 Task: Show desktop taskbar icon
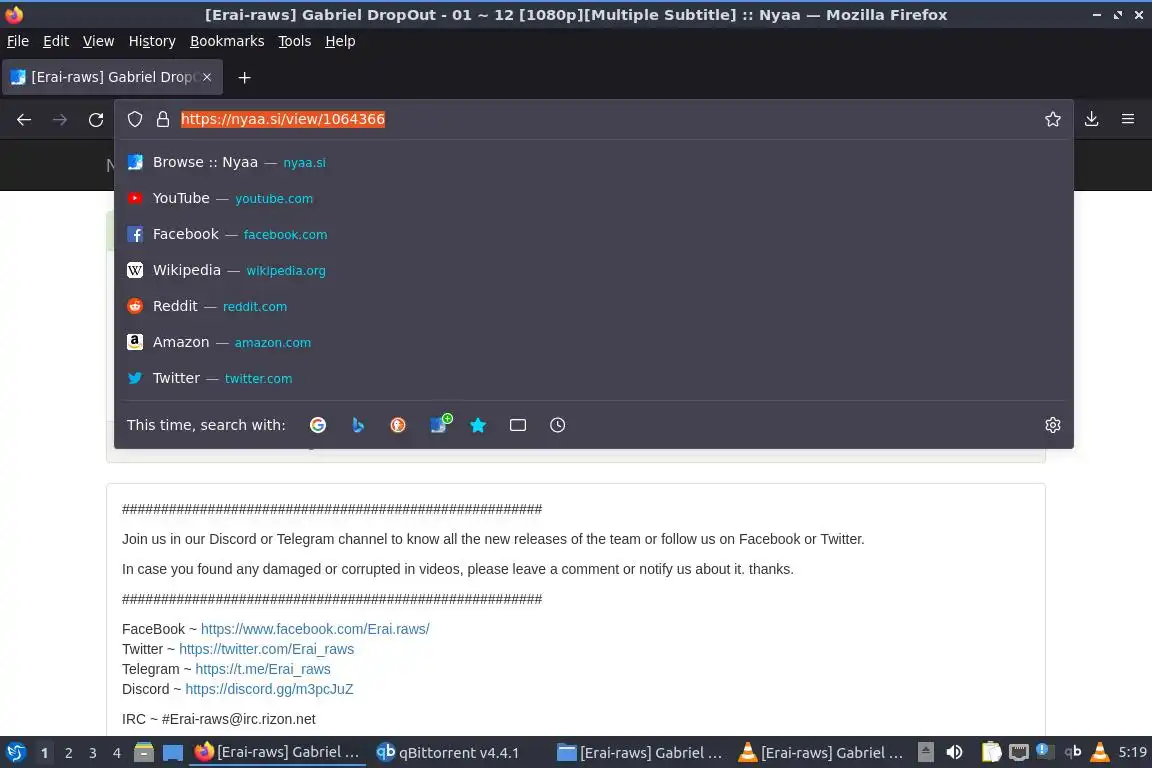click(173, 753)
